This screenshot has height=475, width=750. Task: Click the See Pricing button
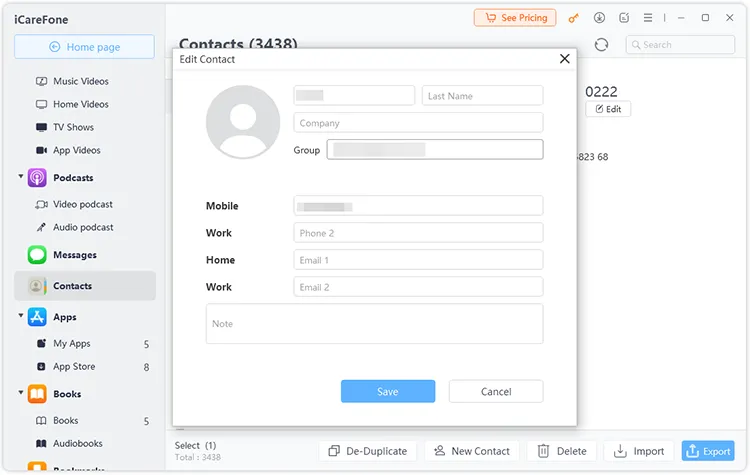[515, 18]
